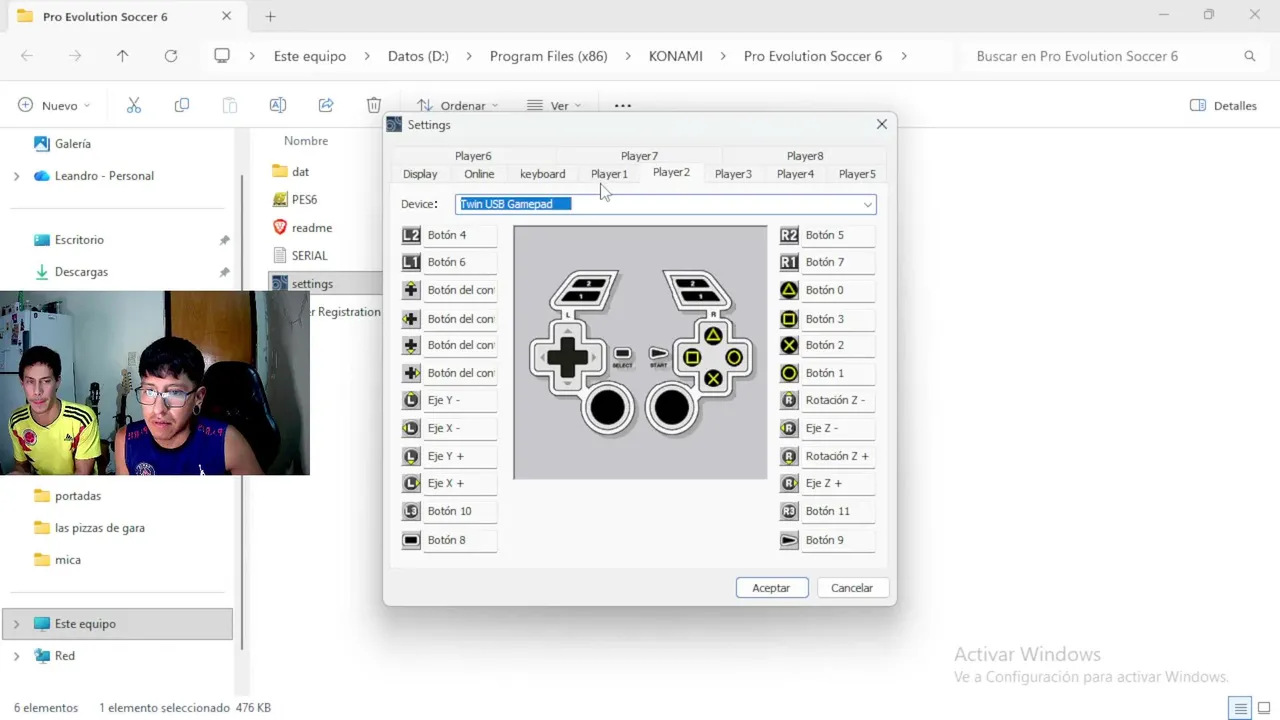1280x720 pixels.
Task: Click the square button icon beside Botón 3
Action: pyautogui.click(x=789, y=319)
